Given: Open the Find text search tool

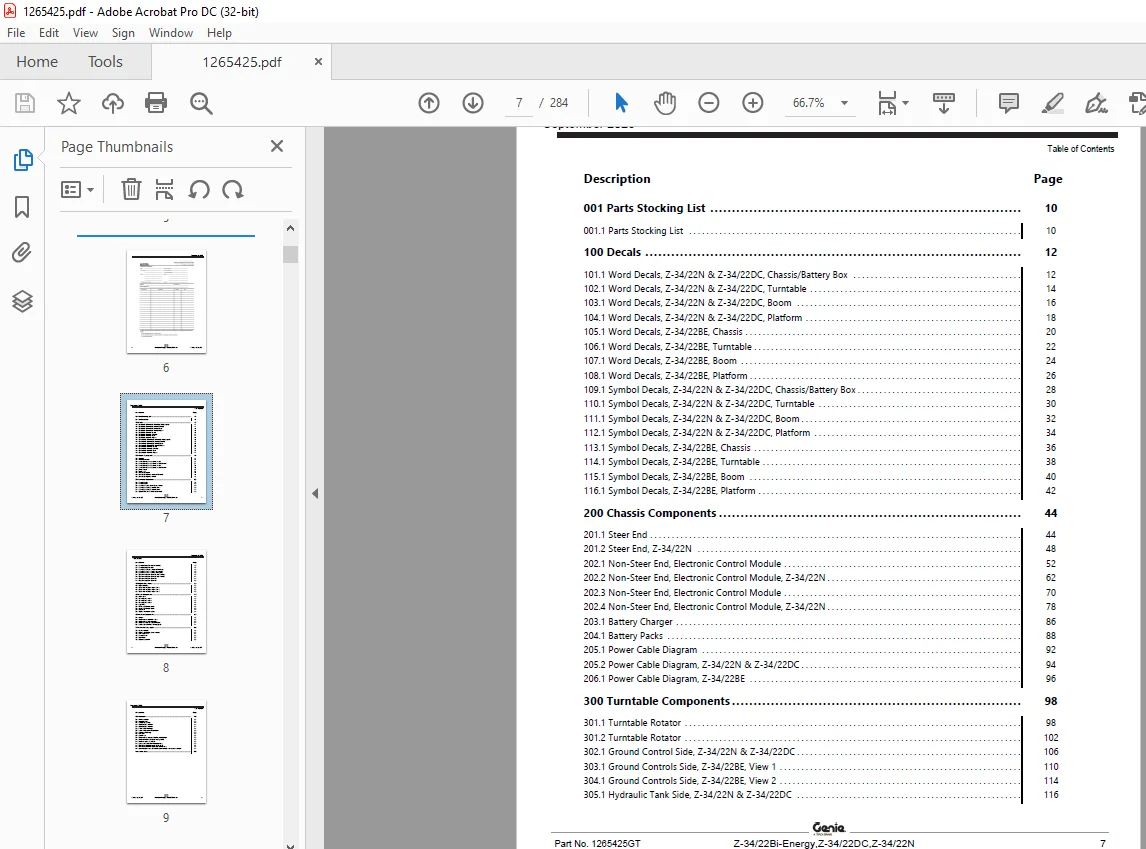Looking at the screenshot, I should point(201,103).
